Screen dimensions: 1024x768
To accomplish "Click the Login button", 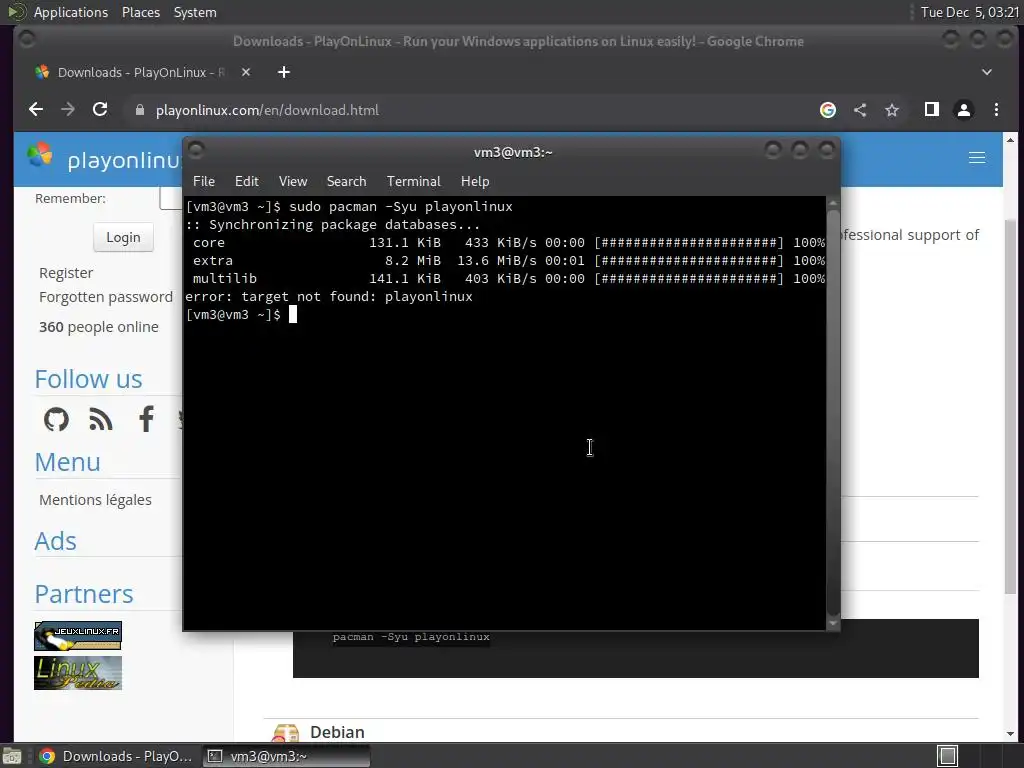I will pos(123,238).
